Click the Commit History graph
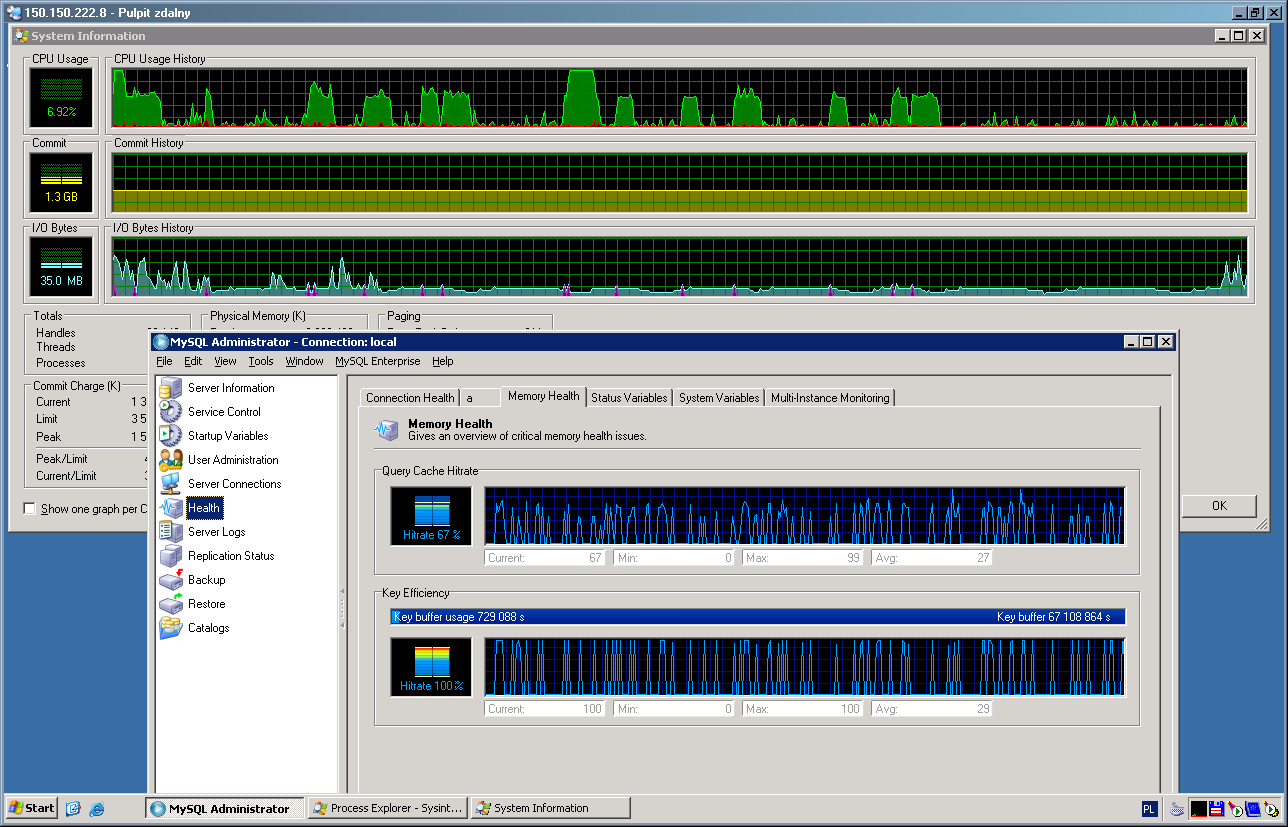 [680, 183]
